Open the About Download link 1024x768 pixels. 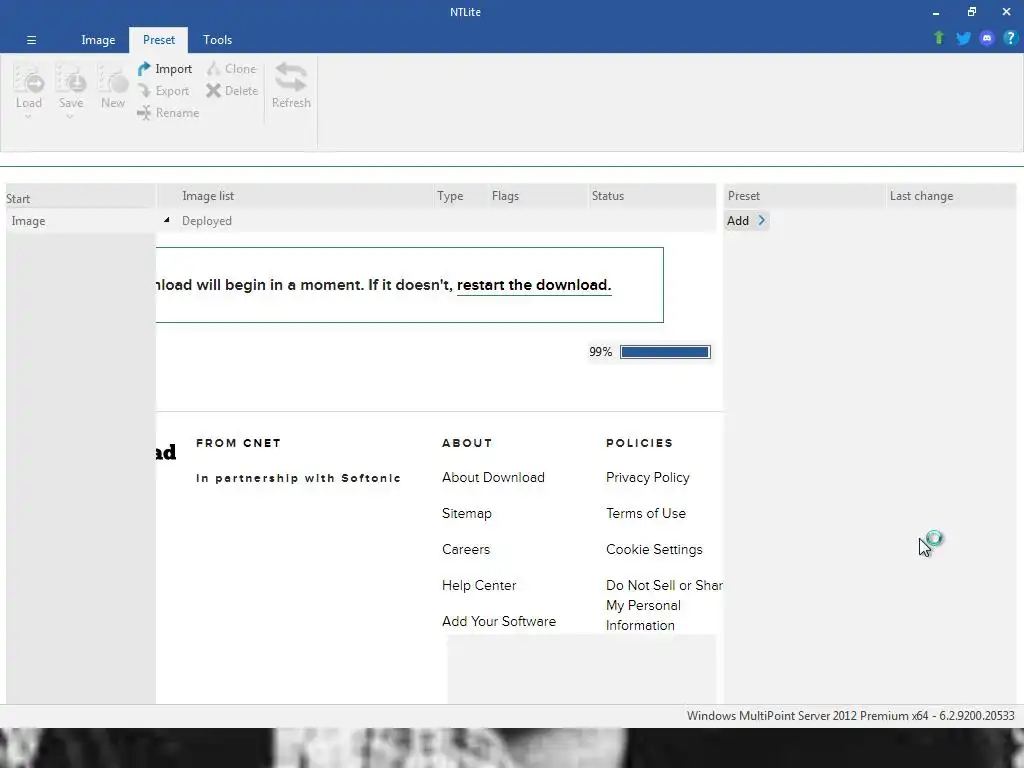493,477
